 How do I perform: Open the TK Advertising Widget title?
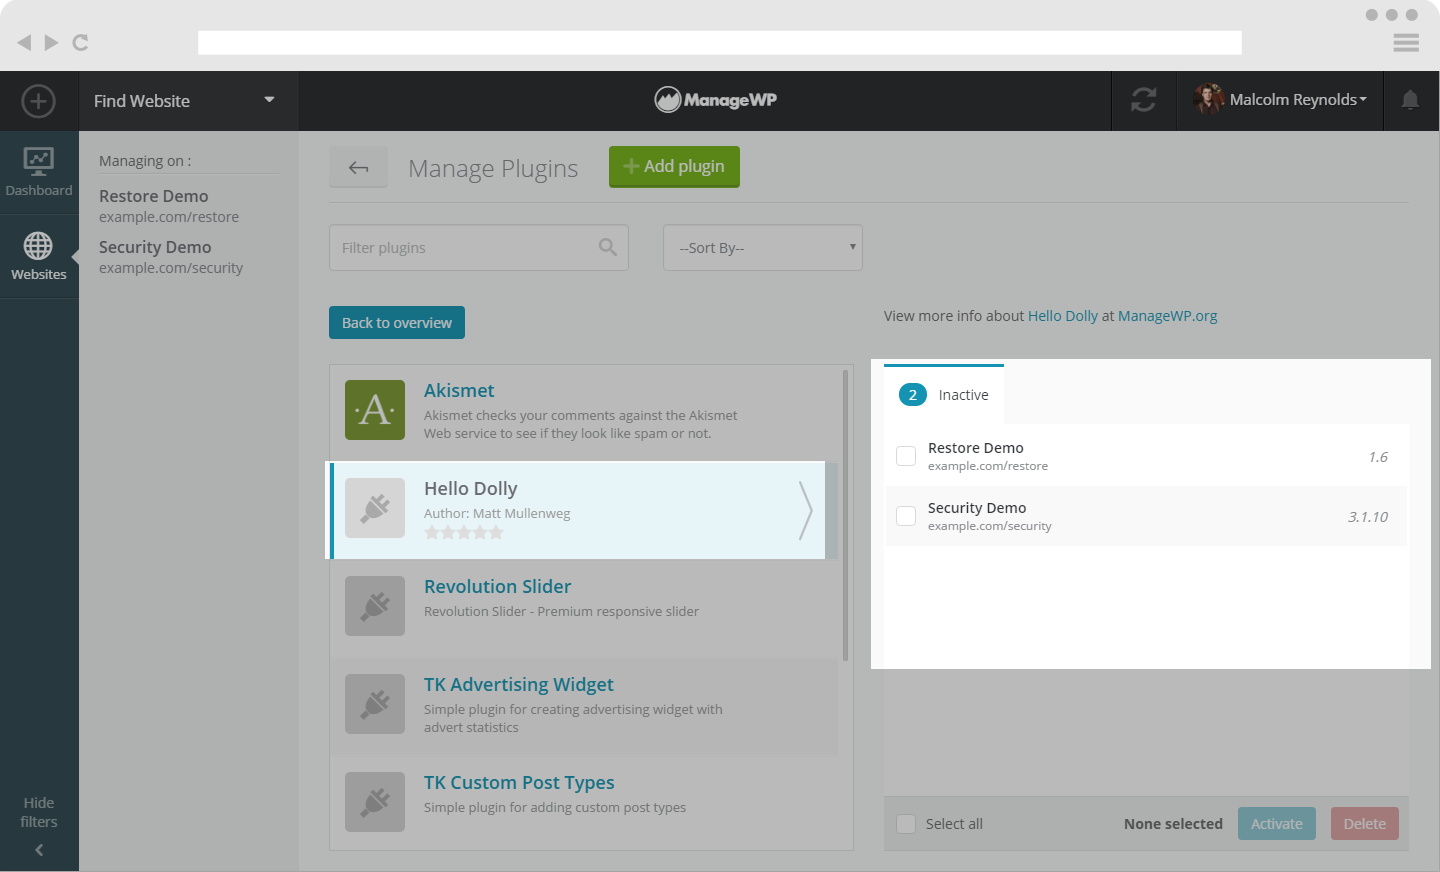coord(519,685)
